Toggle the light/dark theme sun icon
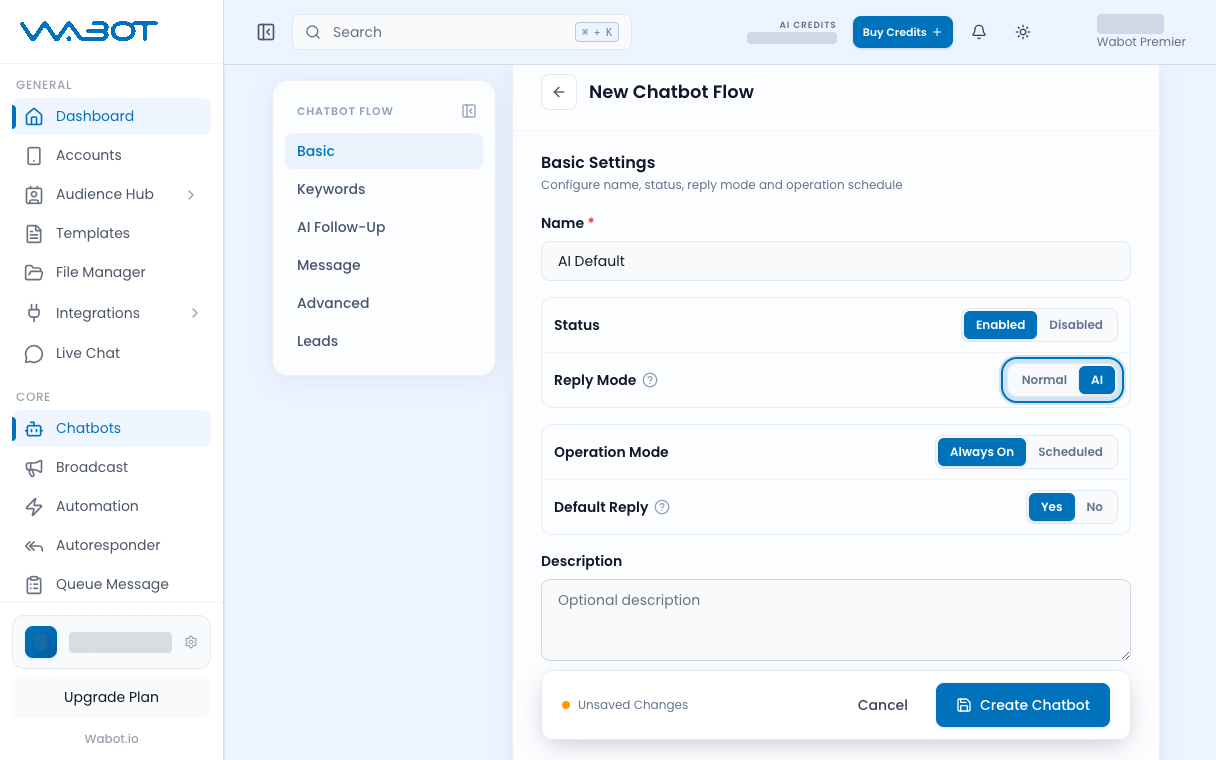The height and width of the screenshot is (760, 1216). point(1023,32)
